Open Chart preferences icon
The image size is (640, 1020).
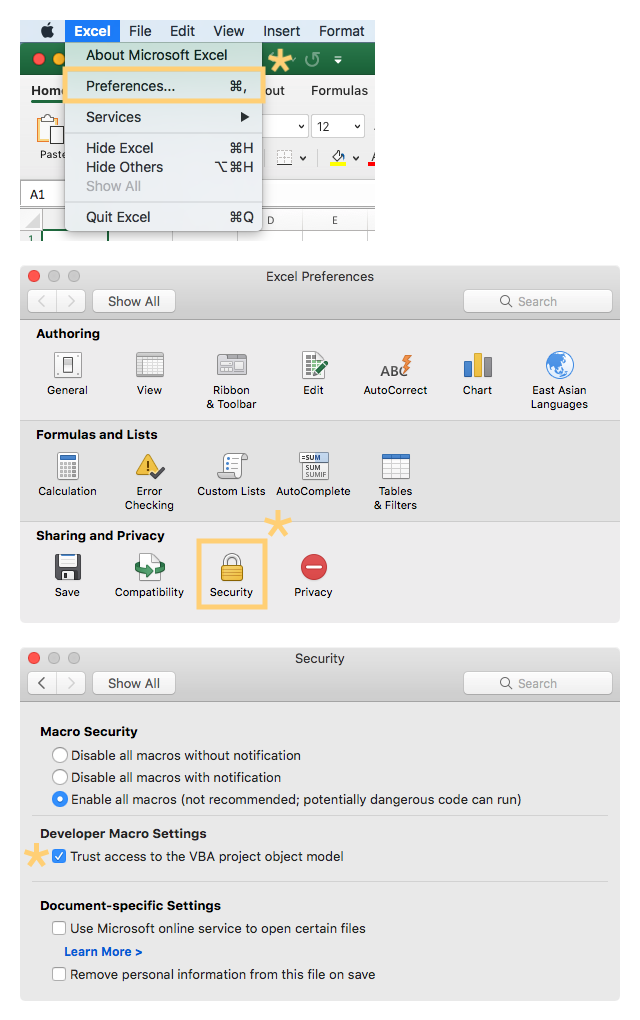tap(478, 365)
